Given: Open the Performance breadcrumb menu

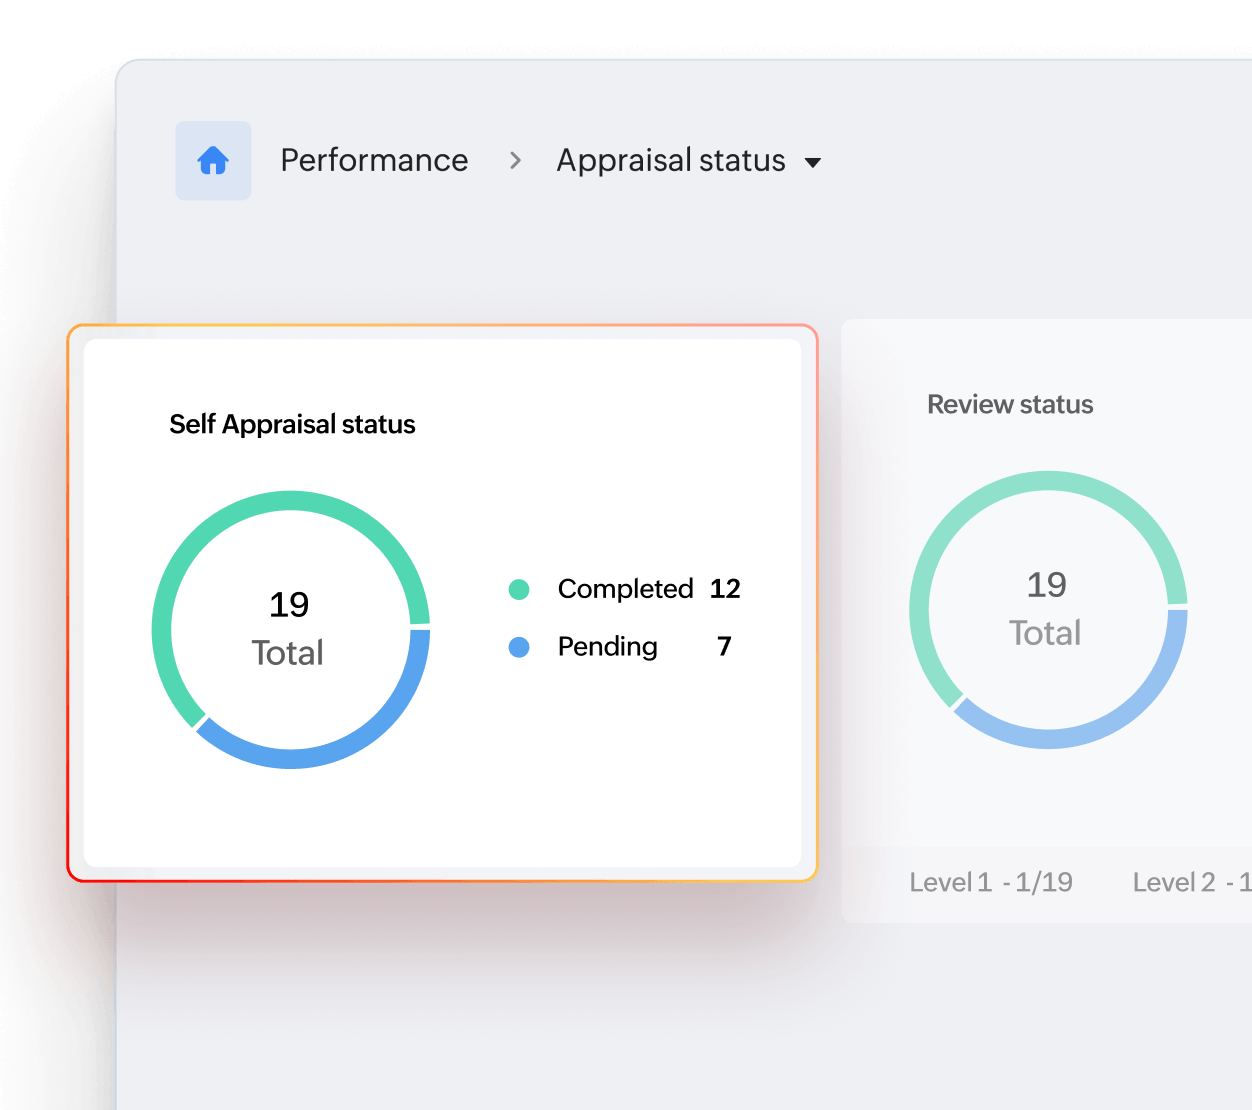Looking at the screenshot, I should 375,160.
